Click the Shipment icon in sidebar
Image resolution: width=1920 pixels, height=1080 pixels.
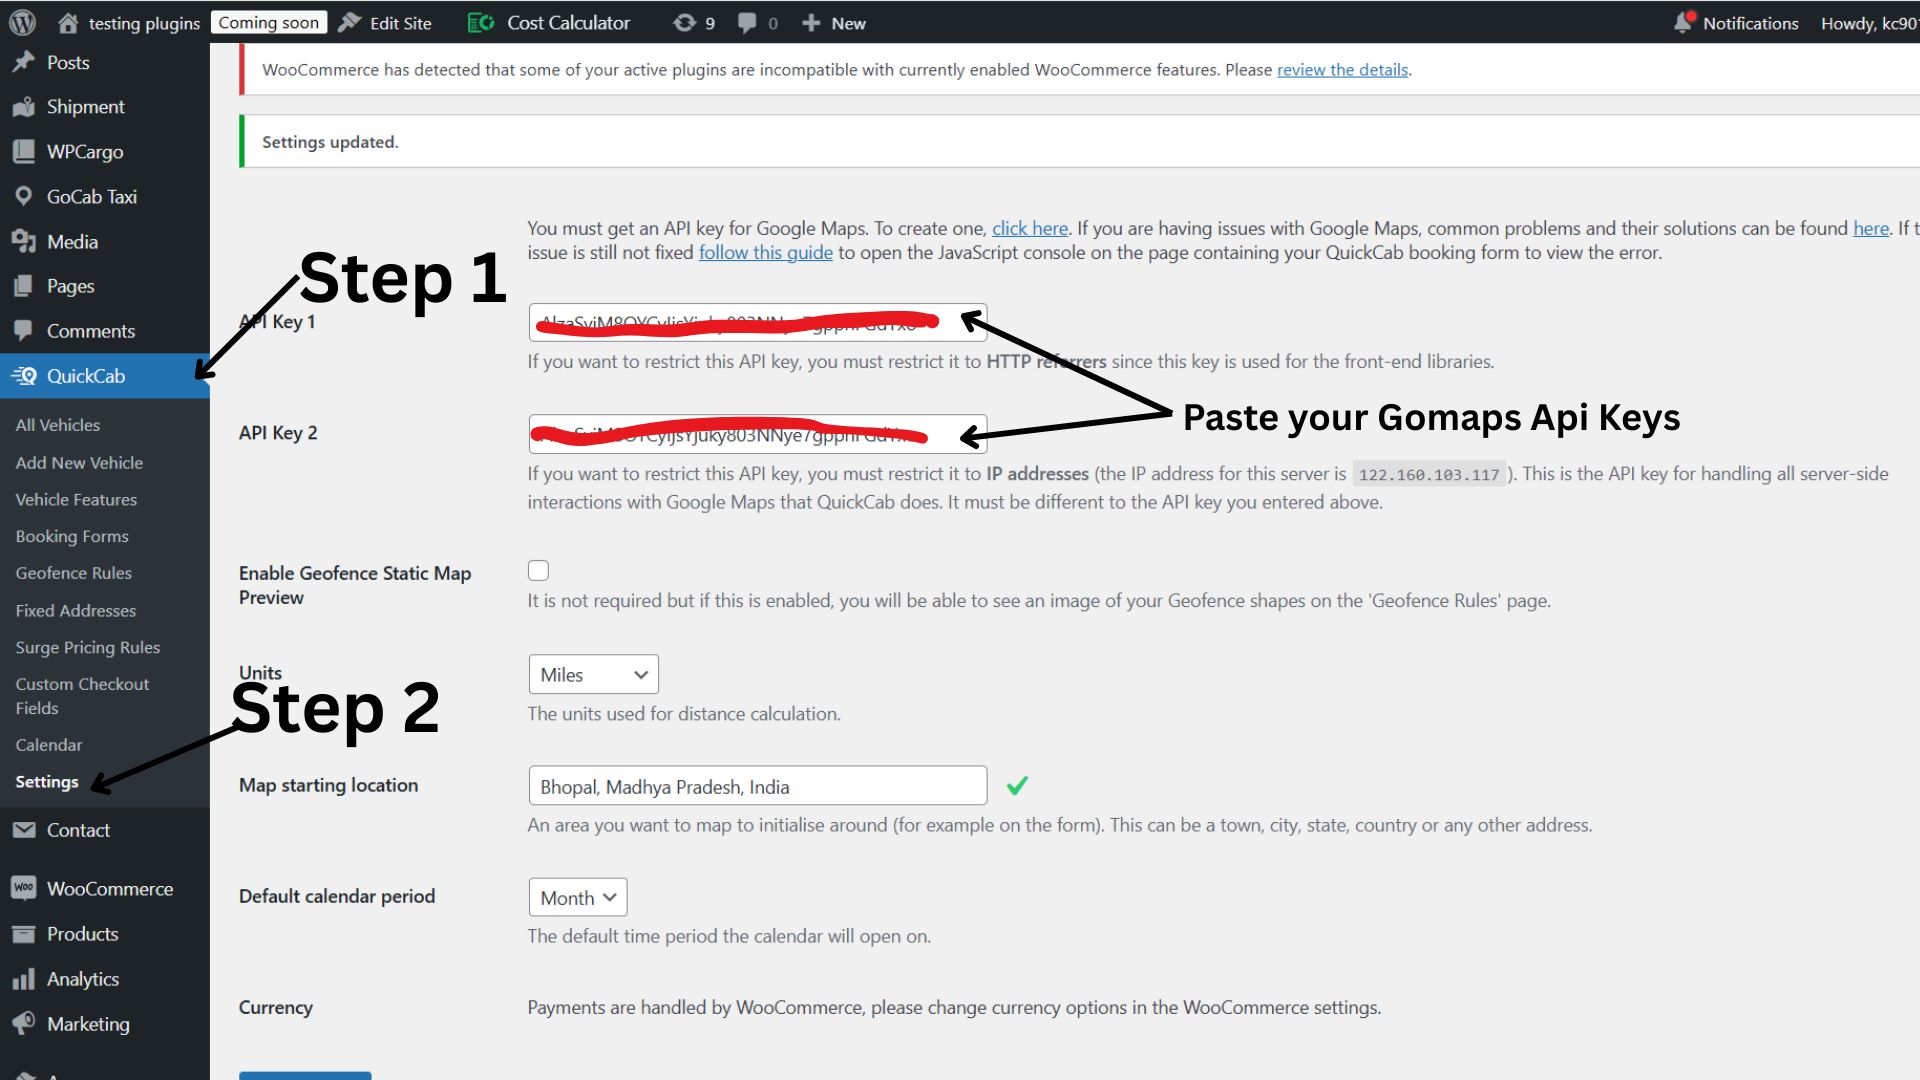tap(23, 107)
